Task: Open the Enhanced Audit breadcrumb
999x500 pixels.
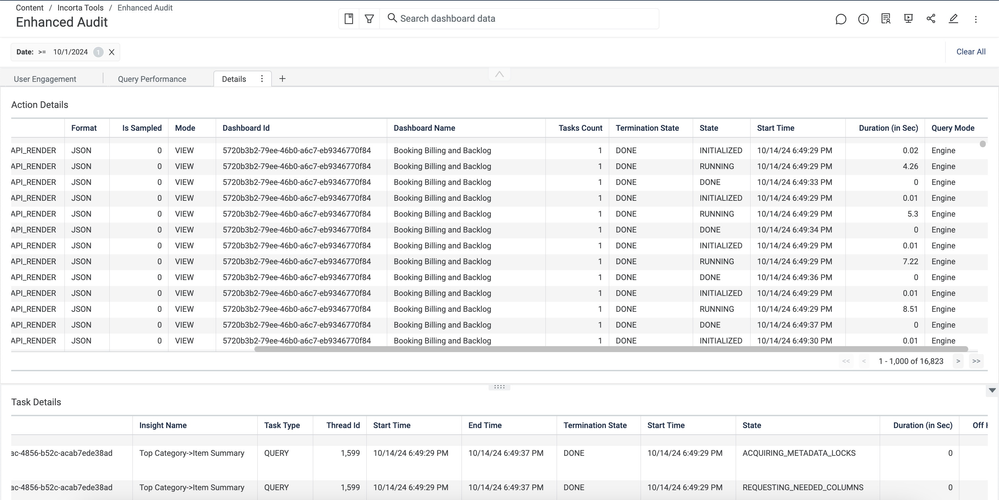Action: (x=145, y=8)
